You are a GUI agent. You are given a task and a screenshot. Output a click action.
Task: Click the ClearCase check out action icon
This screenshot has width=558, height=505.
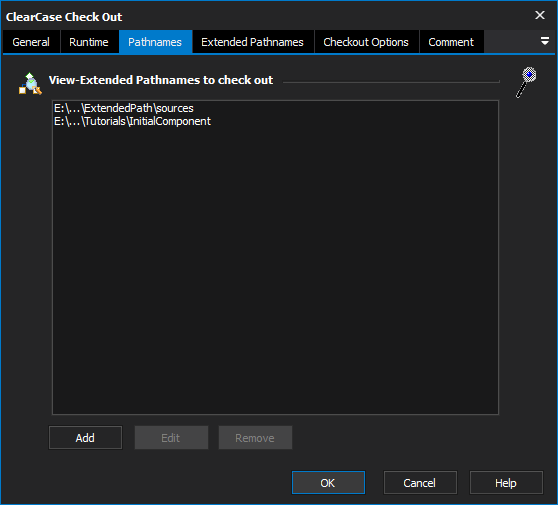pyautogui.click(x=30, y=84)
